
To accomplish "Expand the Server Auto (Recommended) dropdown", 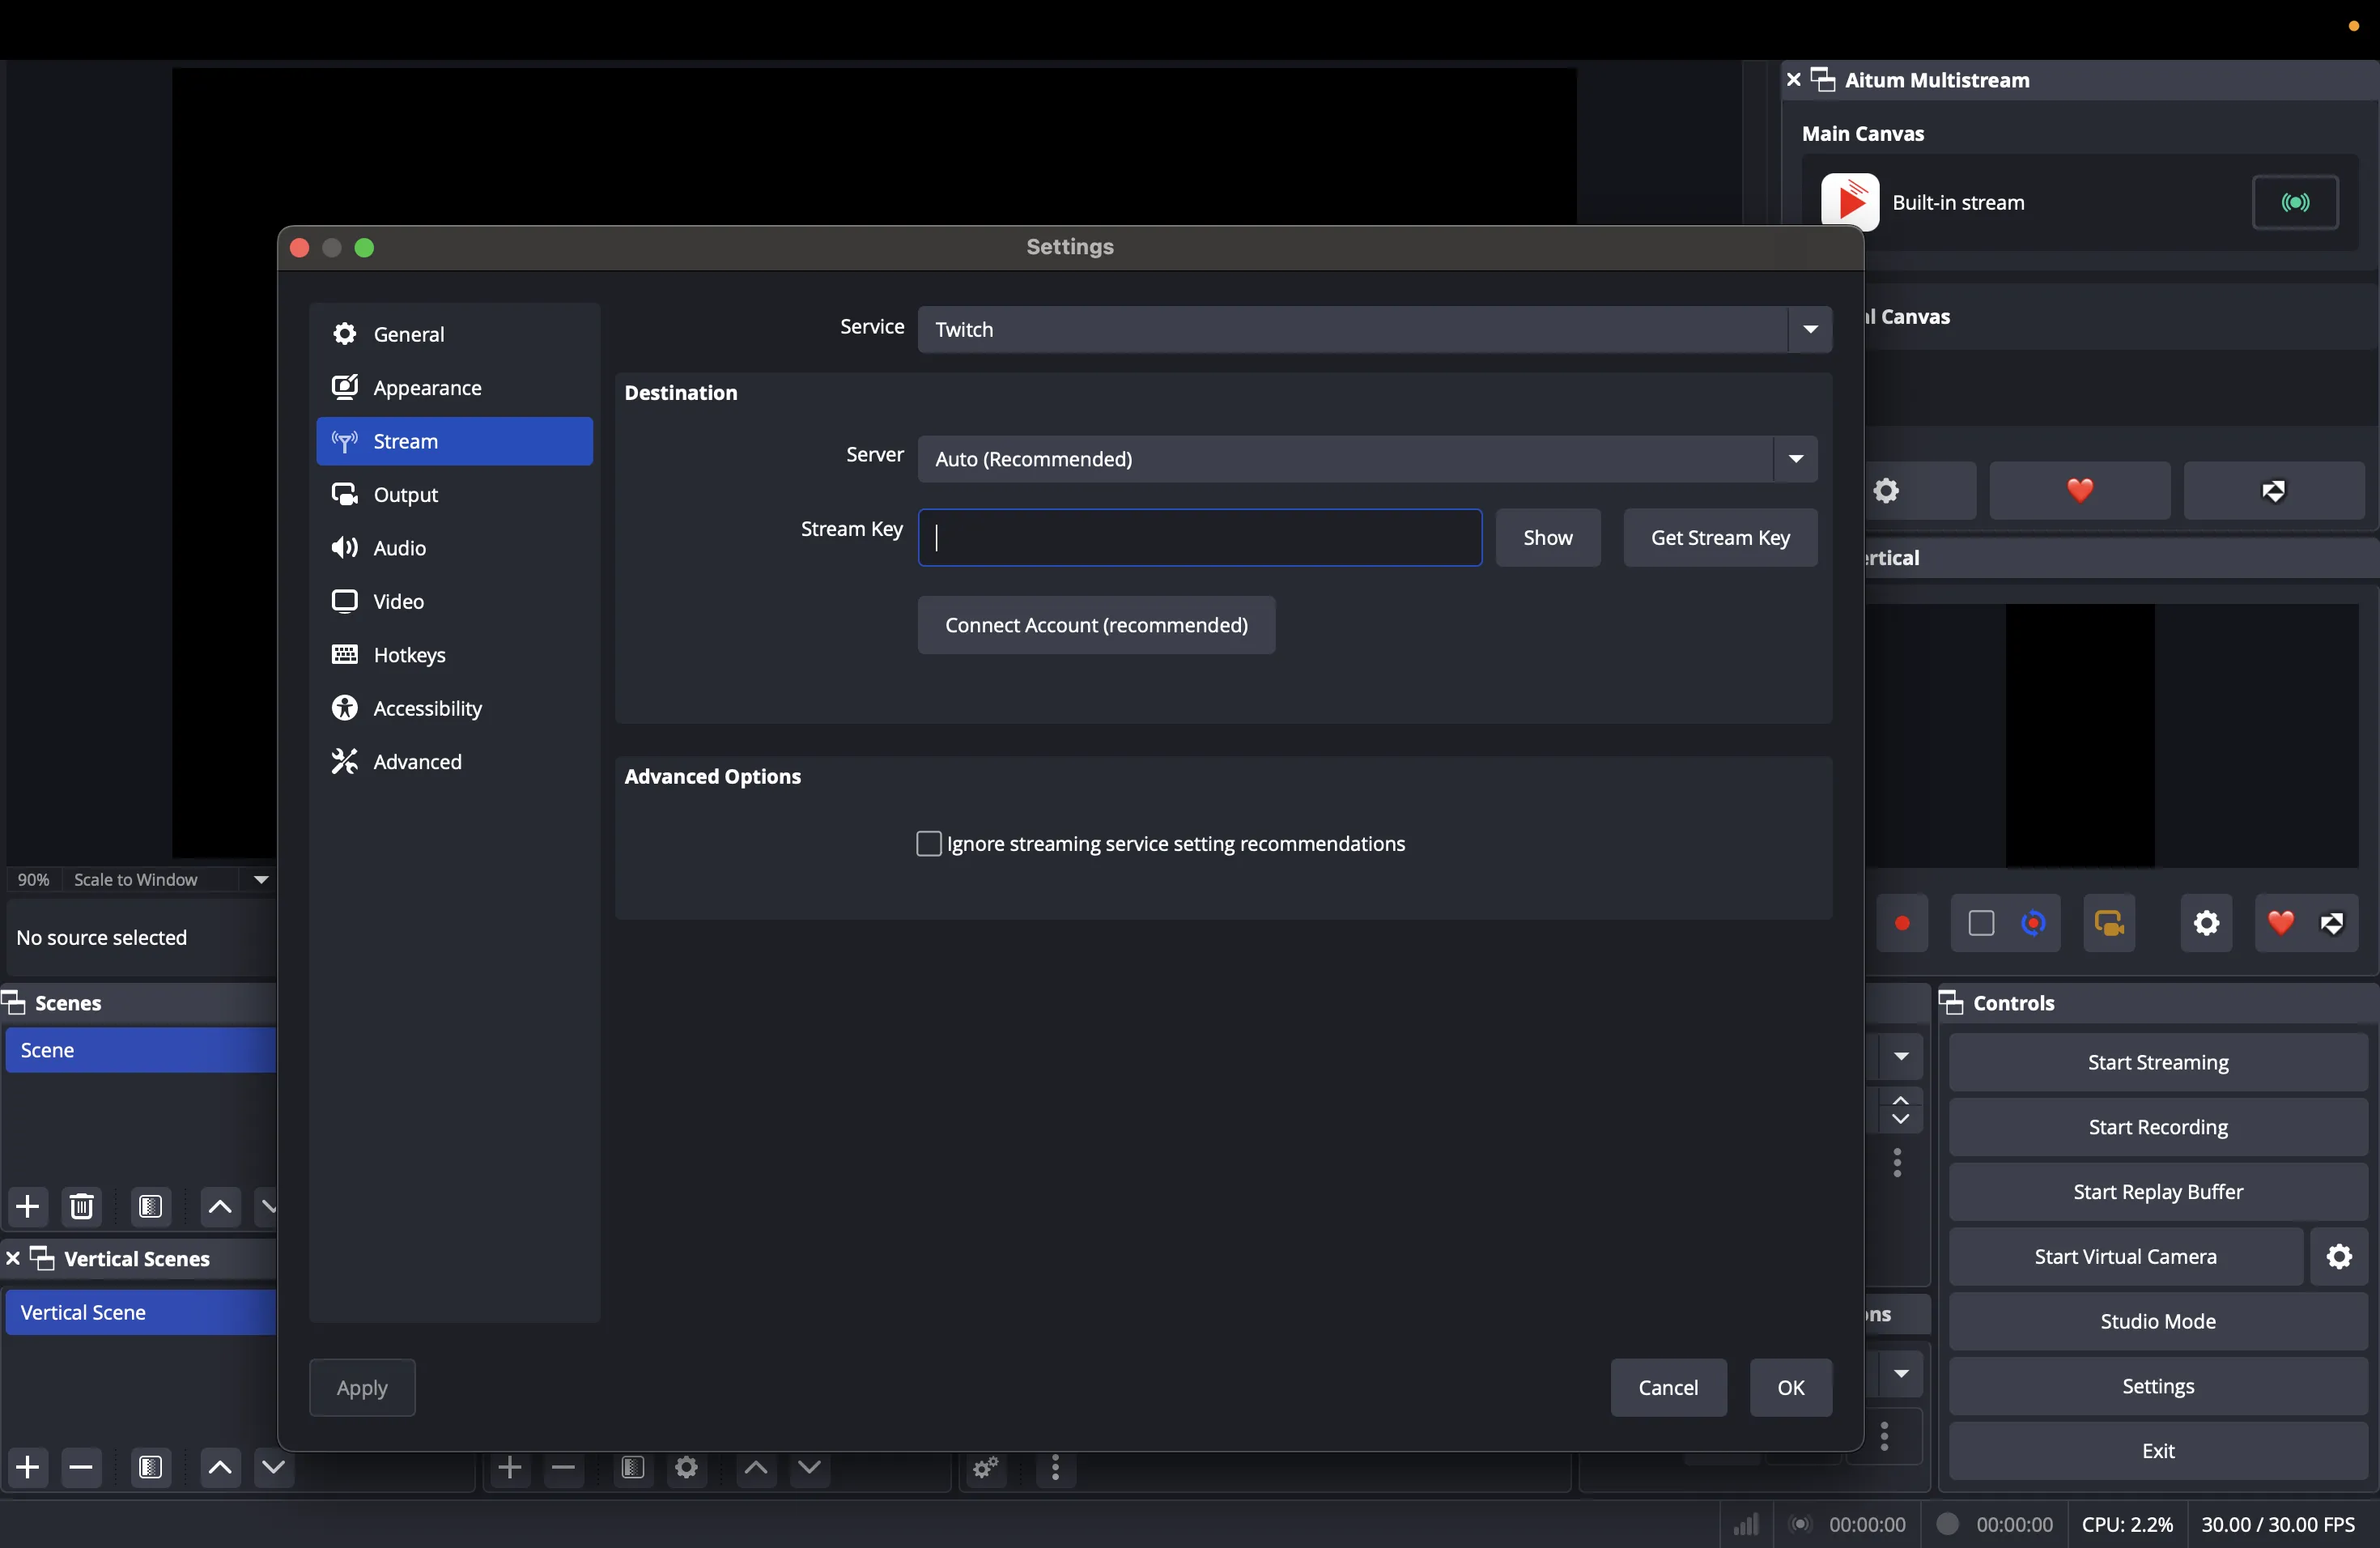I will [x=1368, y=459].
